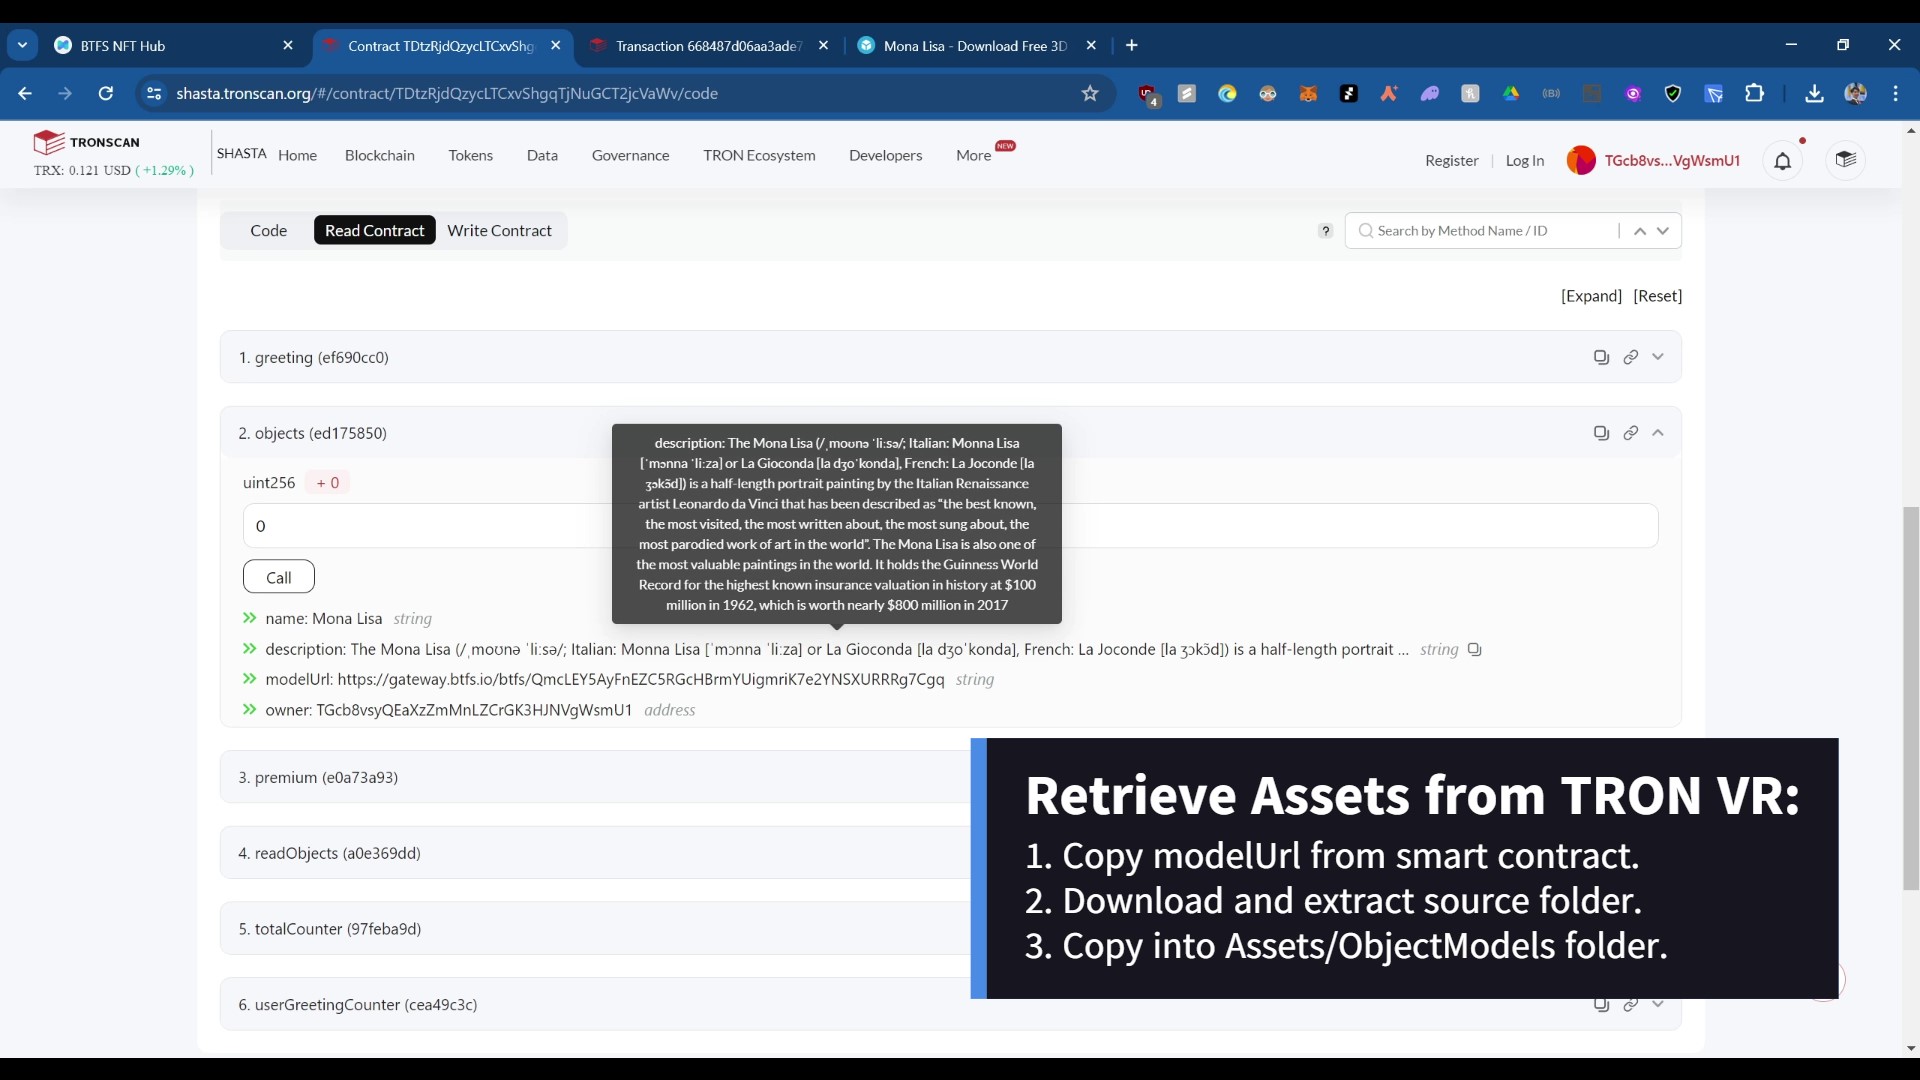Open the notifications bell icon
The height and width of the screenshot is (1080, 1920).
click(x=1782, y=161)
